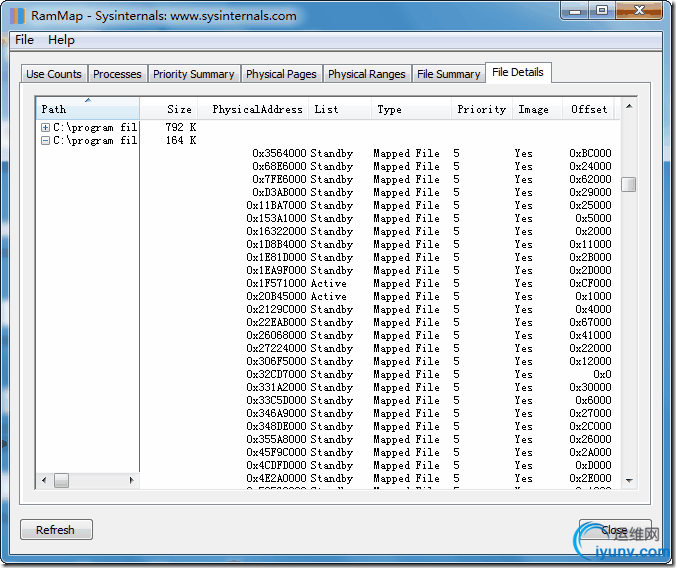This screenshot has width=676, height=568.
Task: Click the vertical scrollbar up arrow
Action: point(629,106)
